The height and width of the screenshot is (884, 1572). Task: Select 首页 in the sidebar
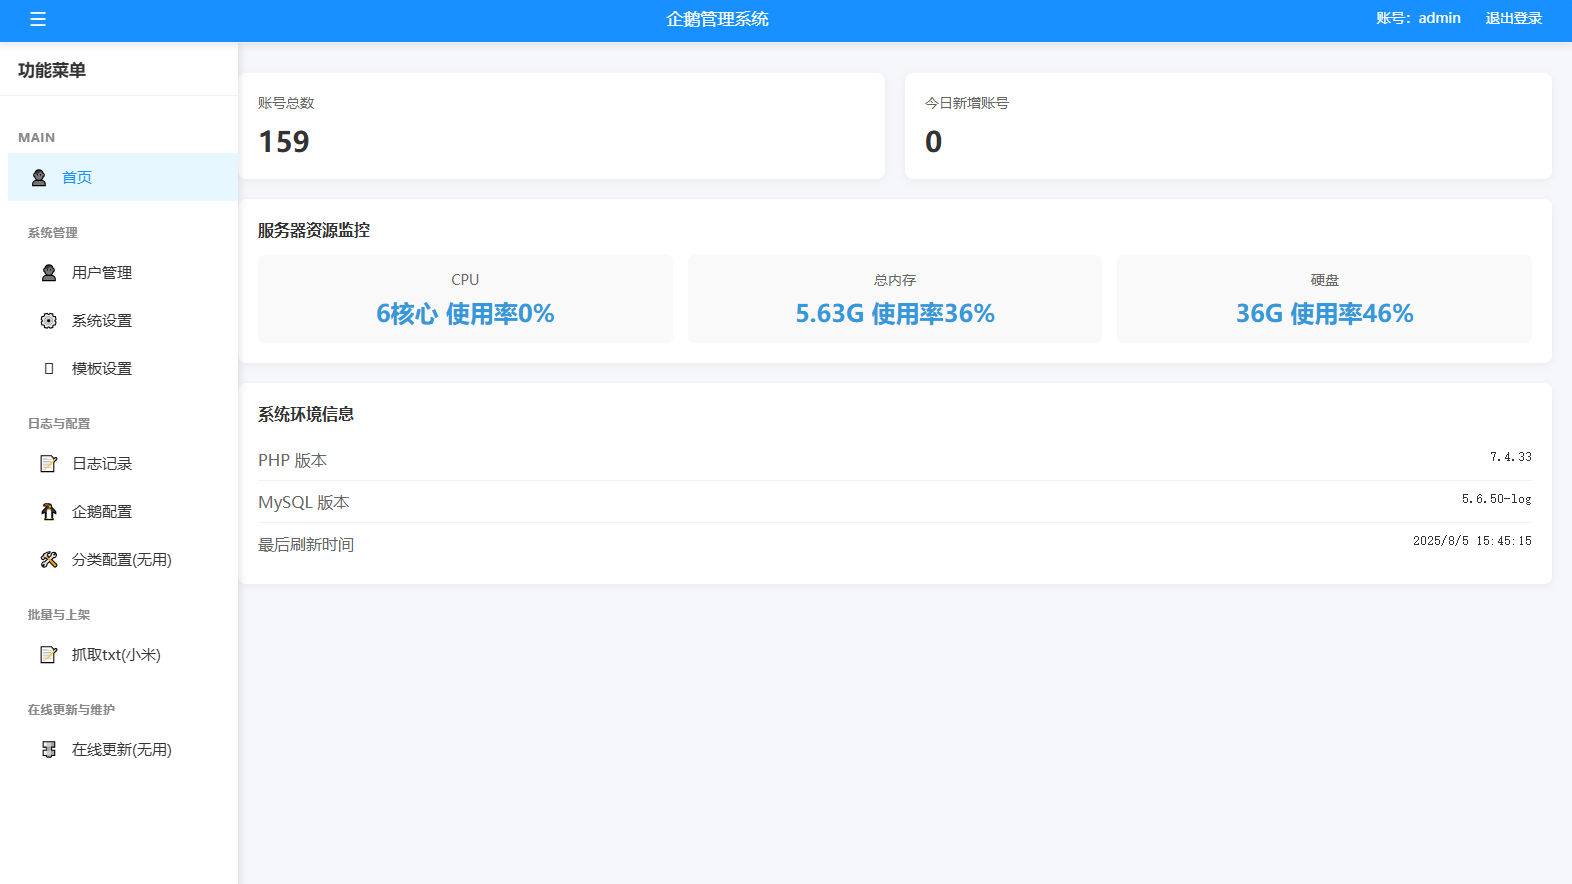tap(77, 178)
